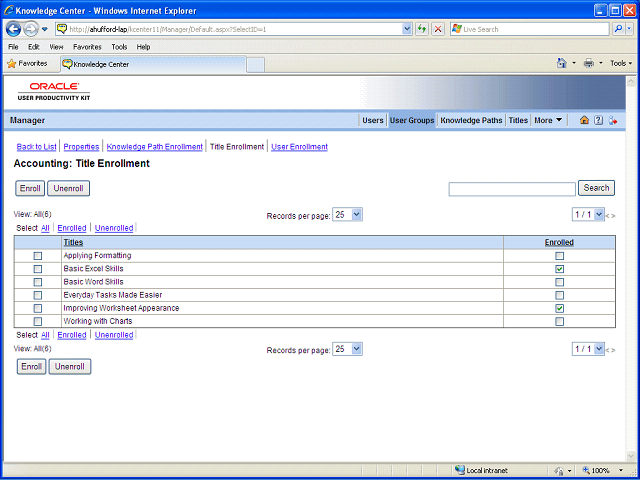
Task: Click the bottom Unenroll button
Action: click(70, 367)
